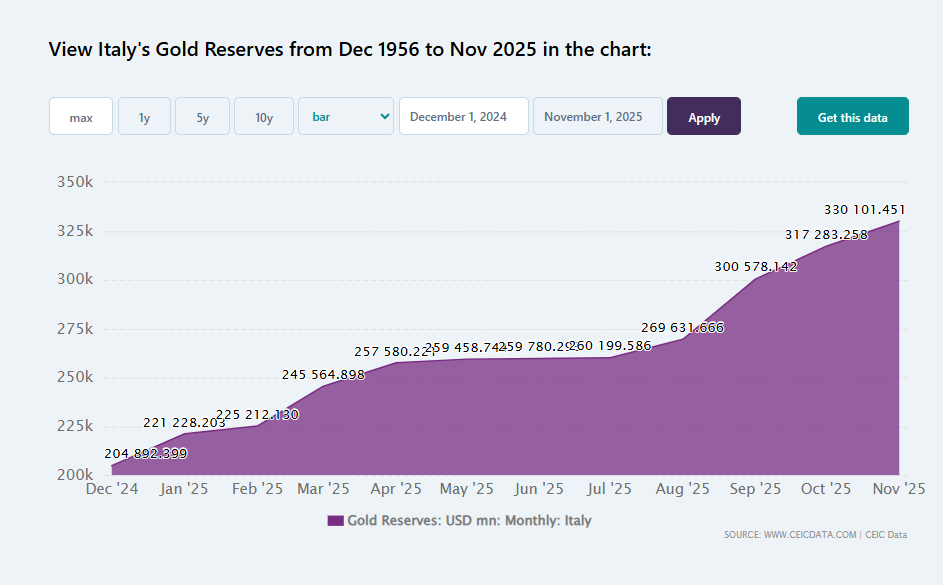Click the Sep '25 x-axis label

pos(755,489)
